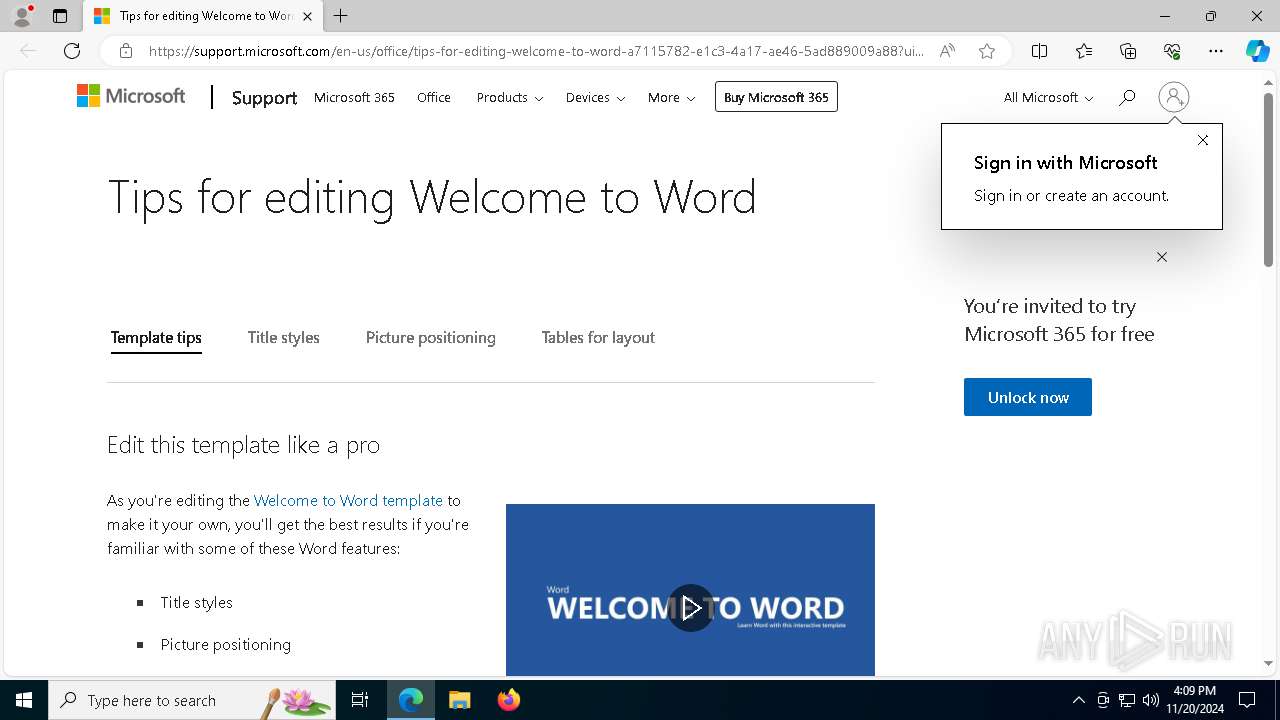Click the Unlock now button
The width and height of the screenshot is (1280, 720).
coord(1028,397)
